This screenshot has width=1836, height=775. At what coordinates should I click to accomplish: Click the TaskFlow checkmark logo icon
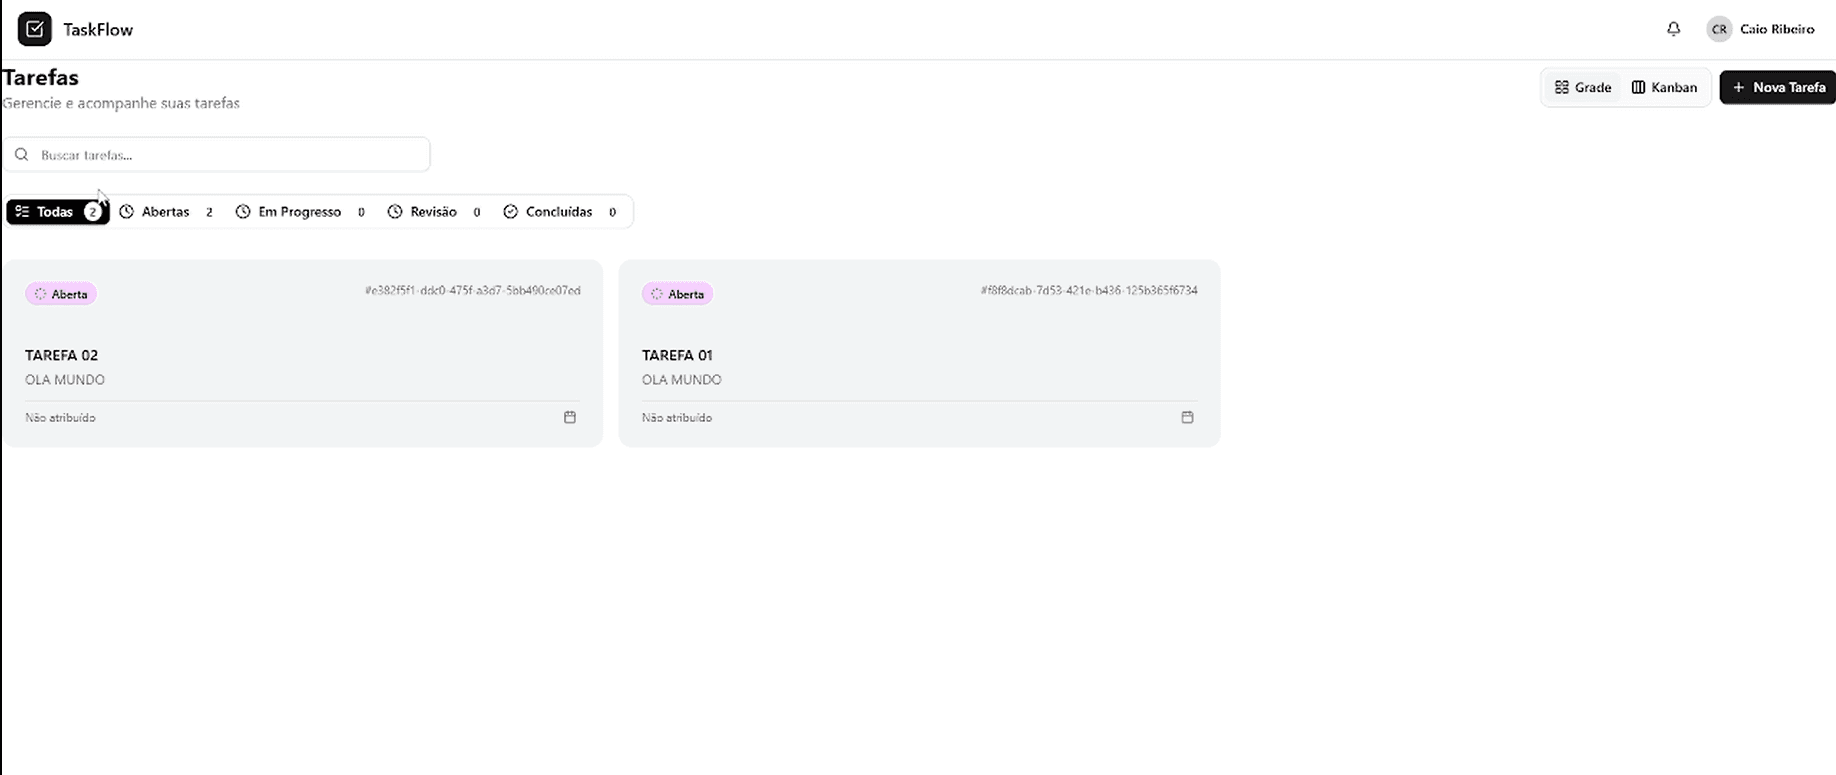[x=34, y=29]
